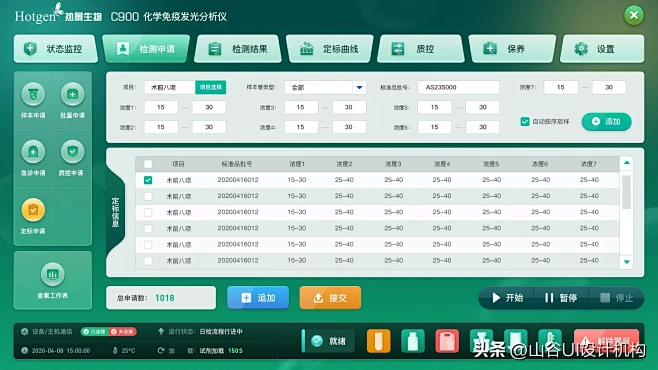
Task: Open the 检测结果 tab
Action: 238,49
